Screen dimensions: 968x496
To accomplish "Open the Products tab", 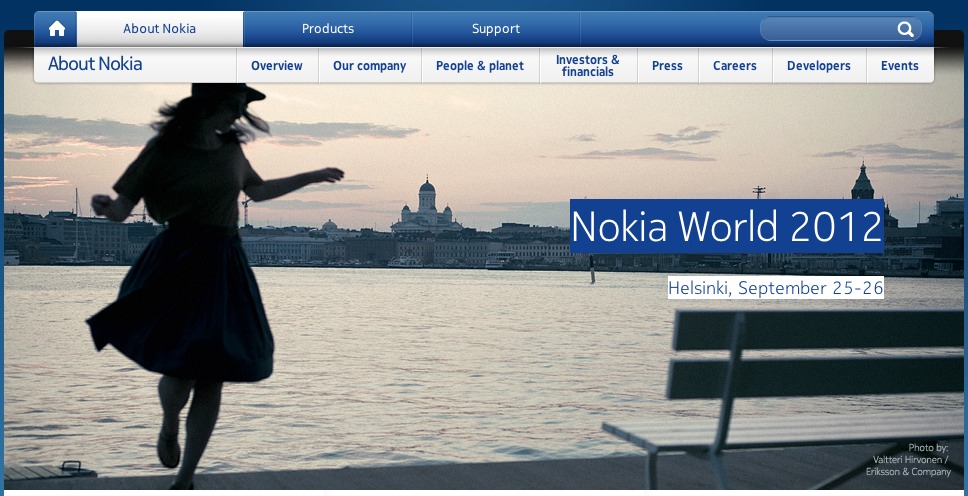I will click(x=328, y=29).
